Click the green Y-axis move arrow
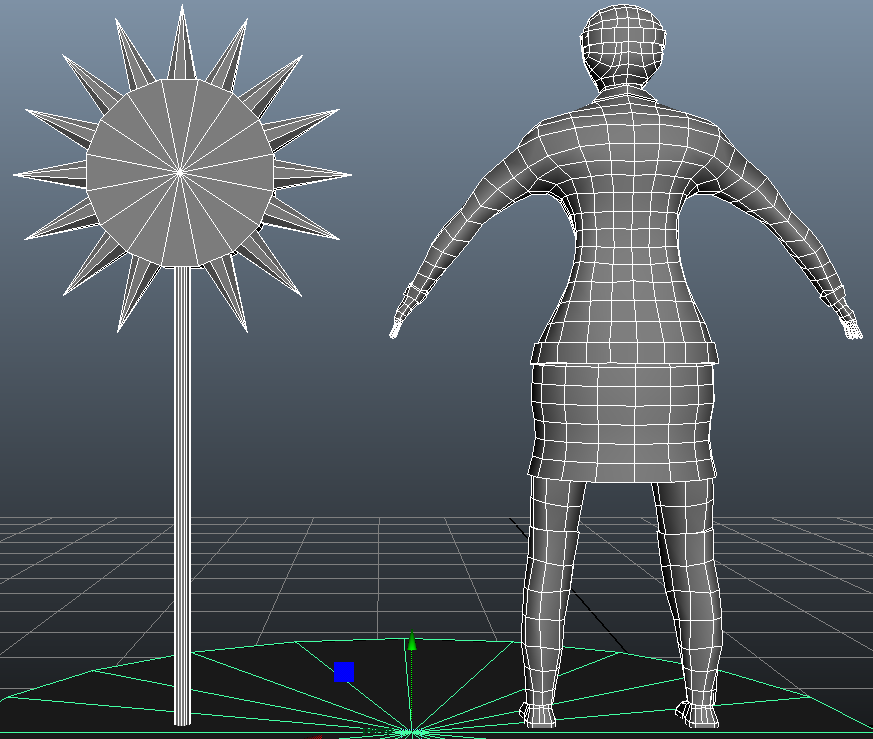 (x=411, y=641)
